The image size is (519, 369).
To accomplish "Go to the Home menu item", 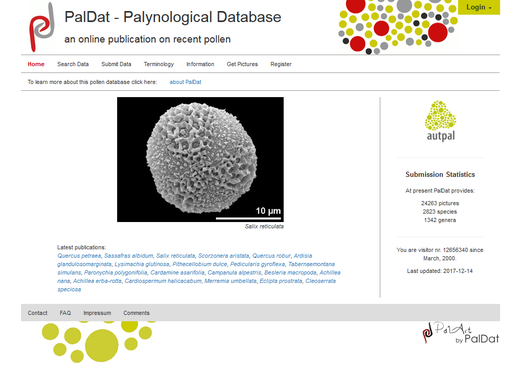I will click(36, 64).
